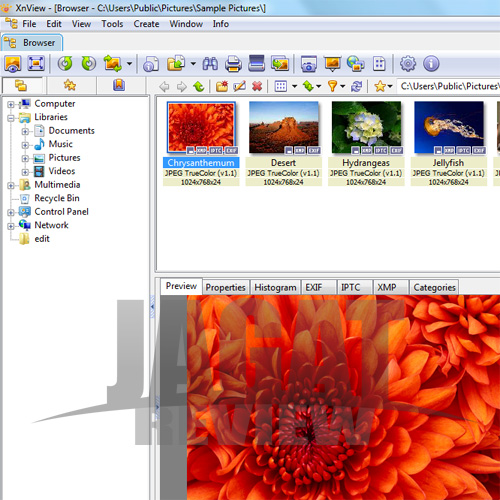This screenshot has width=500, height=500.
Task: Click the Rename pencil icon
Action: (240, 86)
